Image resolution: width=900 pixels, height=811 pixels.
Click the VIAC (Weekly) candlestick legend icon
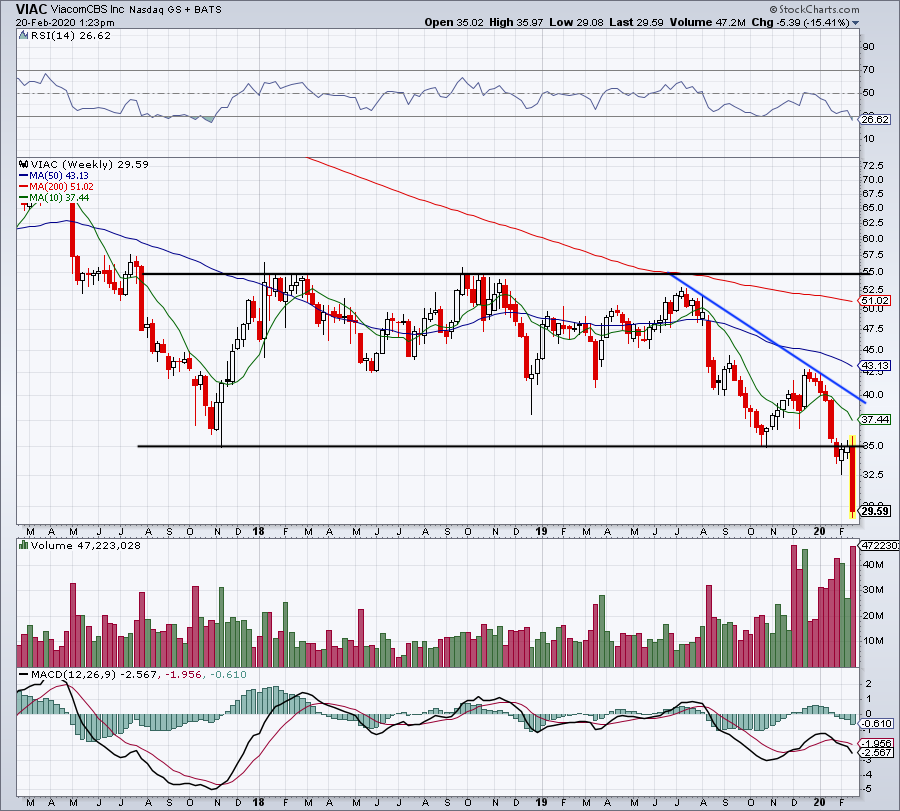click(x=24, y=164)
